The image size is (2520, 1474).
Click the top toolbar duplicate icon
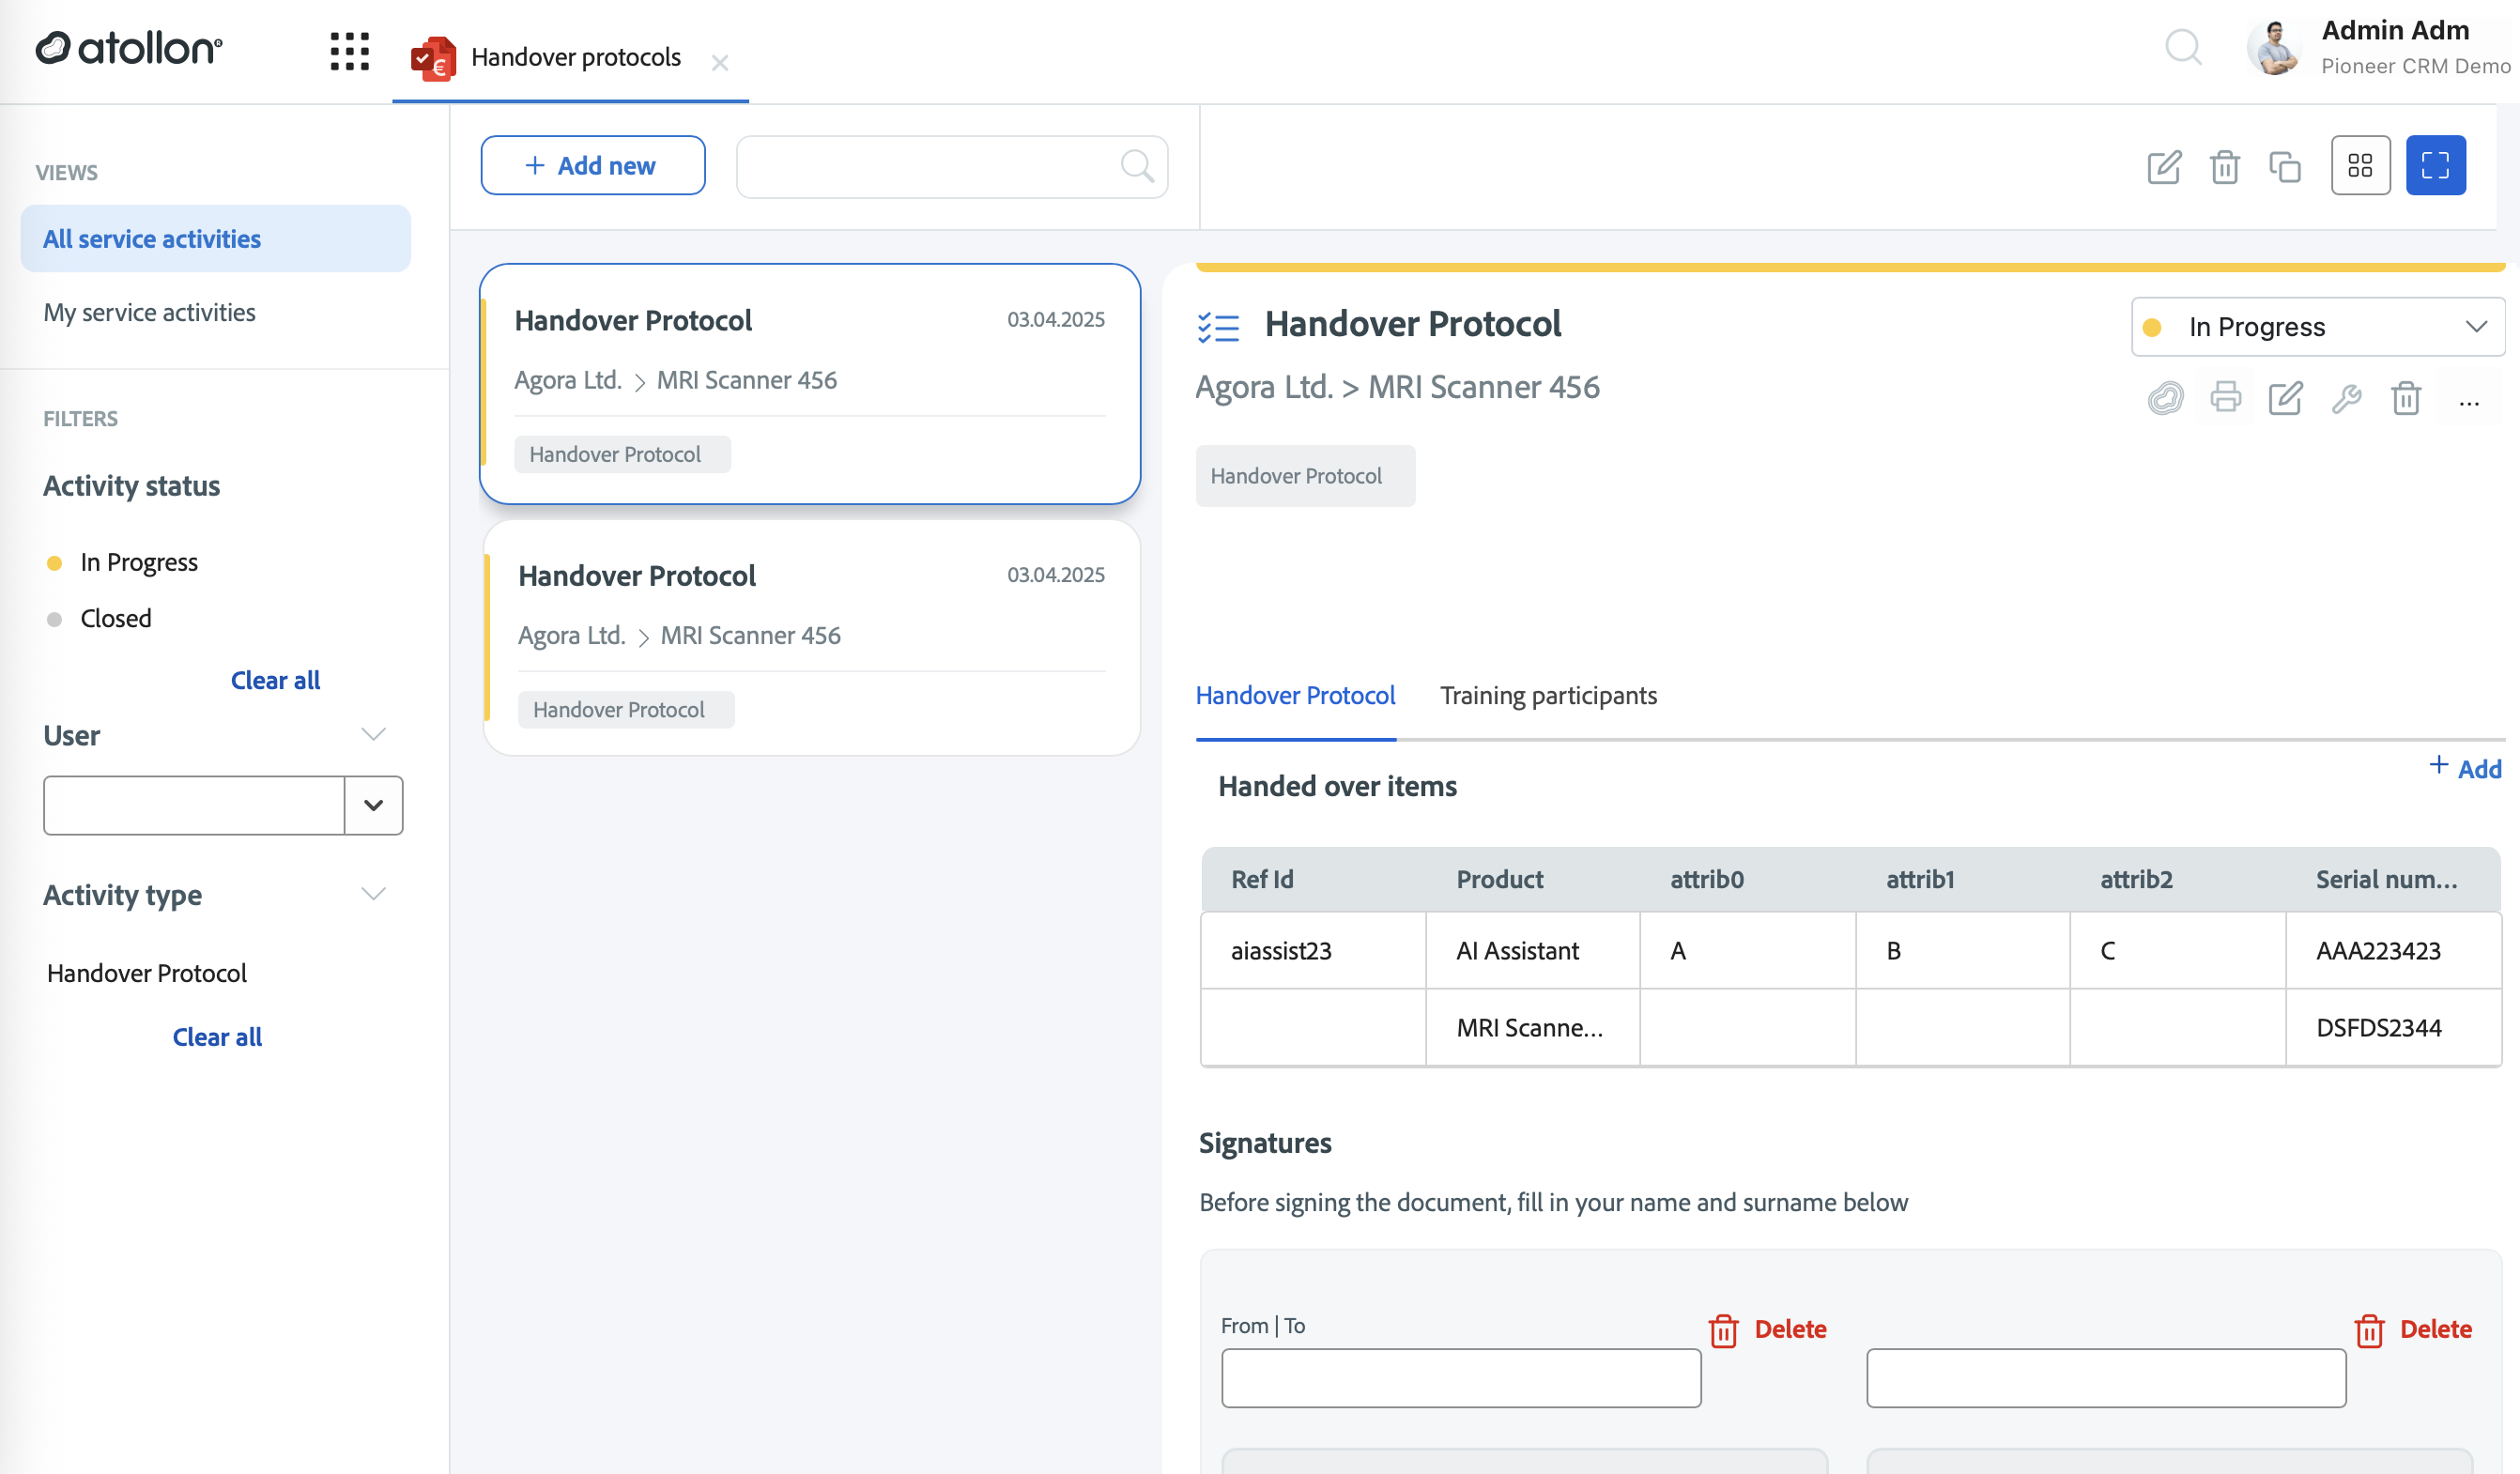2285,166
